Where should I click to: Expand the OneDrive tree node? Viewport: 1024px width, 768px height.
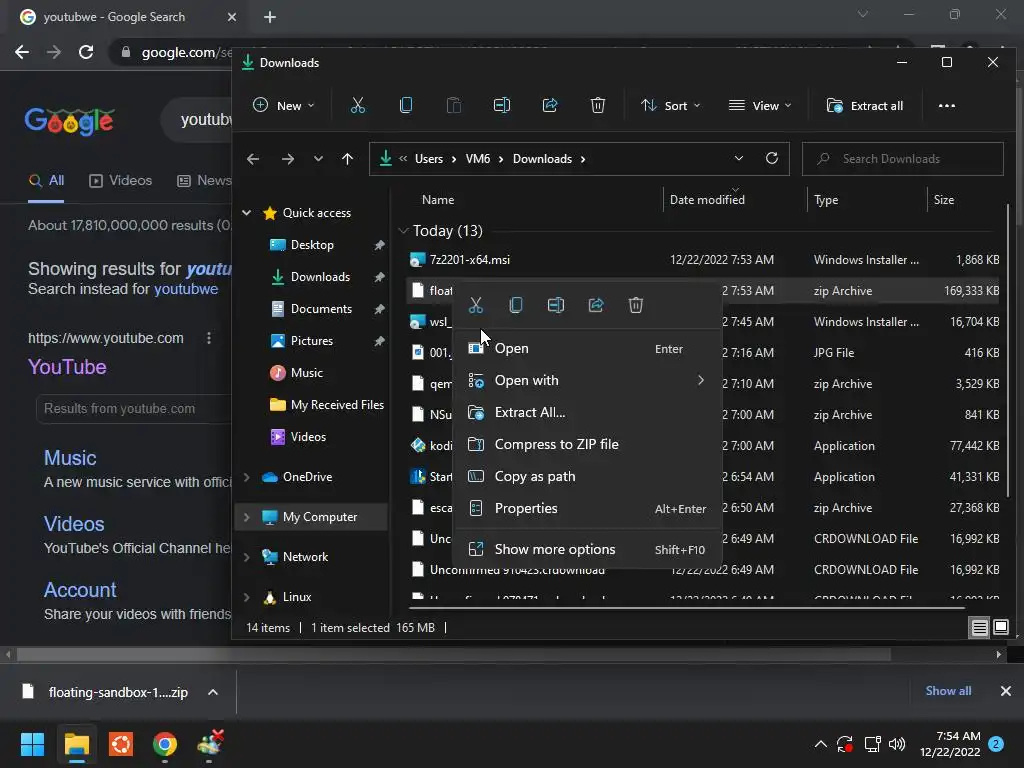coord(247,477)
